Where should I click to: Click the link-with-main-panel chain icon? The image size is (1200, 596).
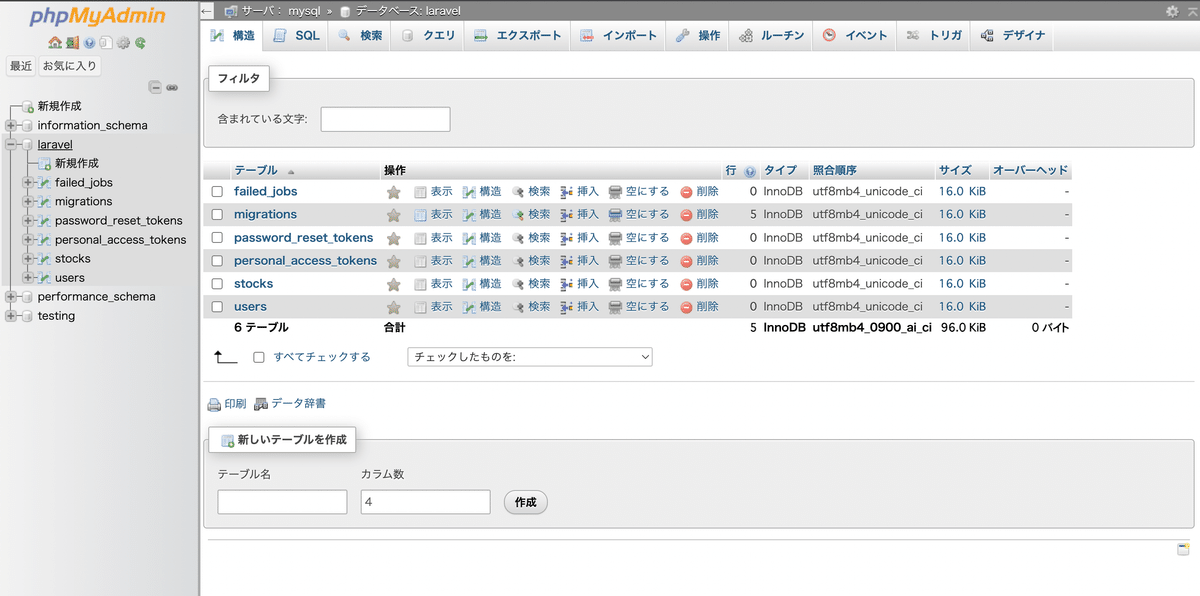(x=172, y=87)
